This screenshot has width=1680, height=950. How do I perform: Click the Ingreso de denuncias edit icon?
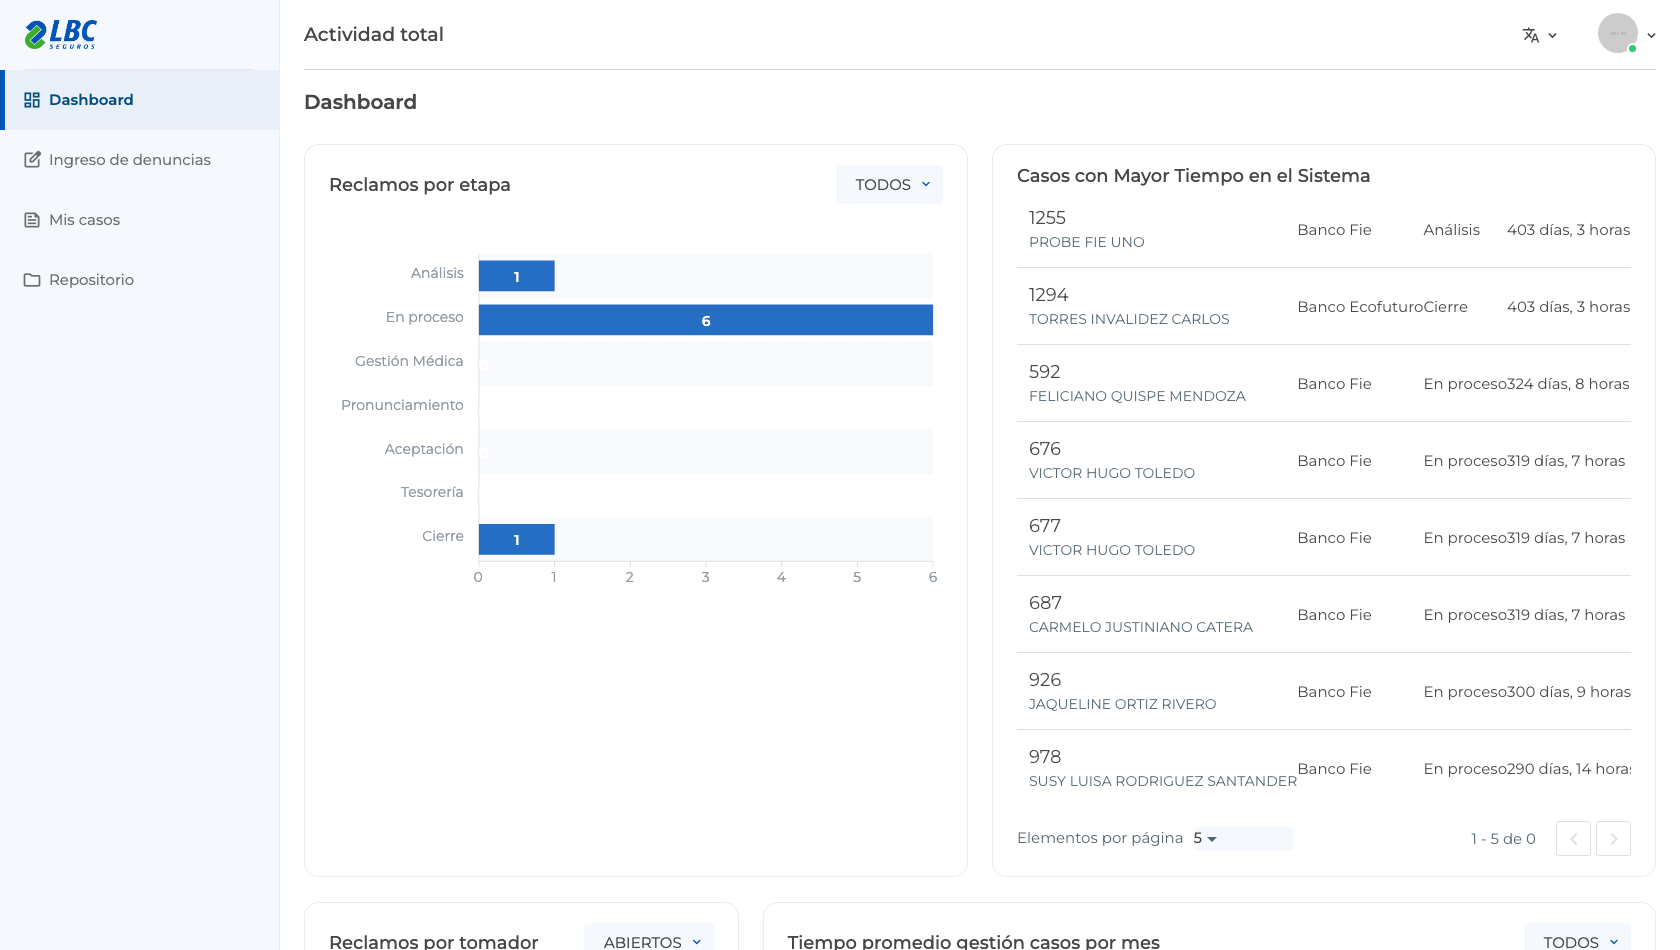(32, 160)
